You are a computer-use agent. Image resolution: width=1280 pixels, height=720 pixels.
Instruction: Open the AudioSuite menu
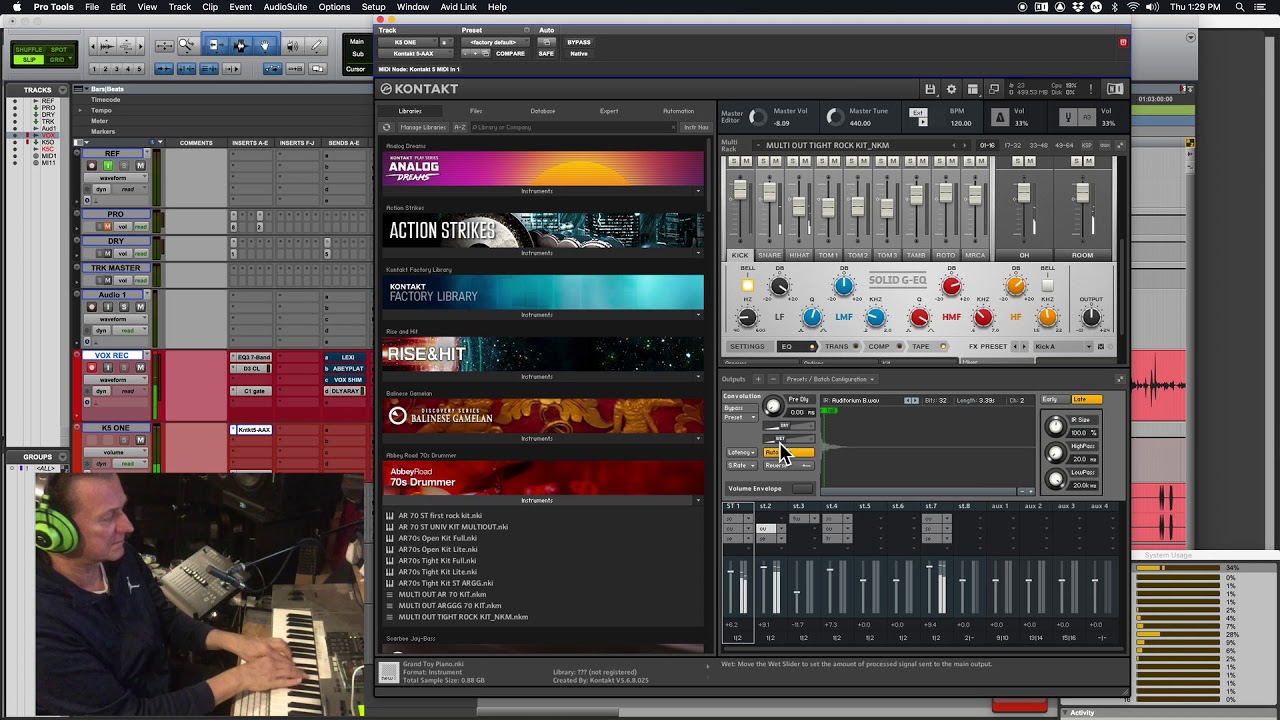click(x=285, y=7)
